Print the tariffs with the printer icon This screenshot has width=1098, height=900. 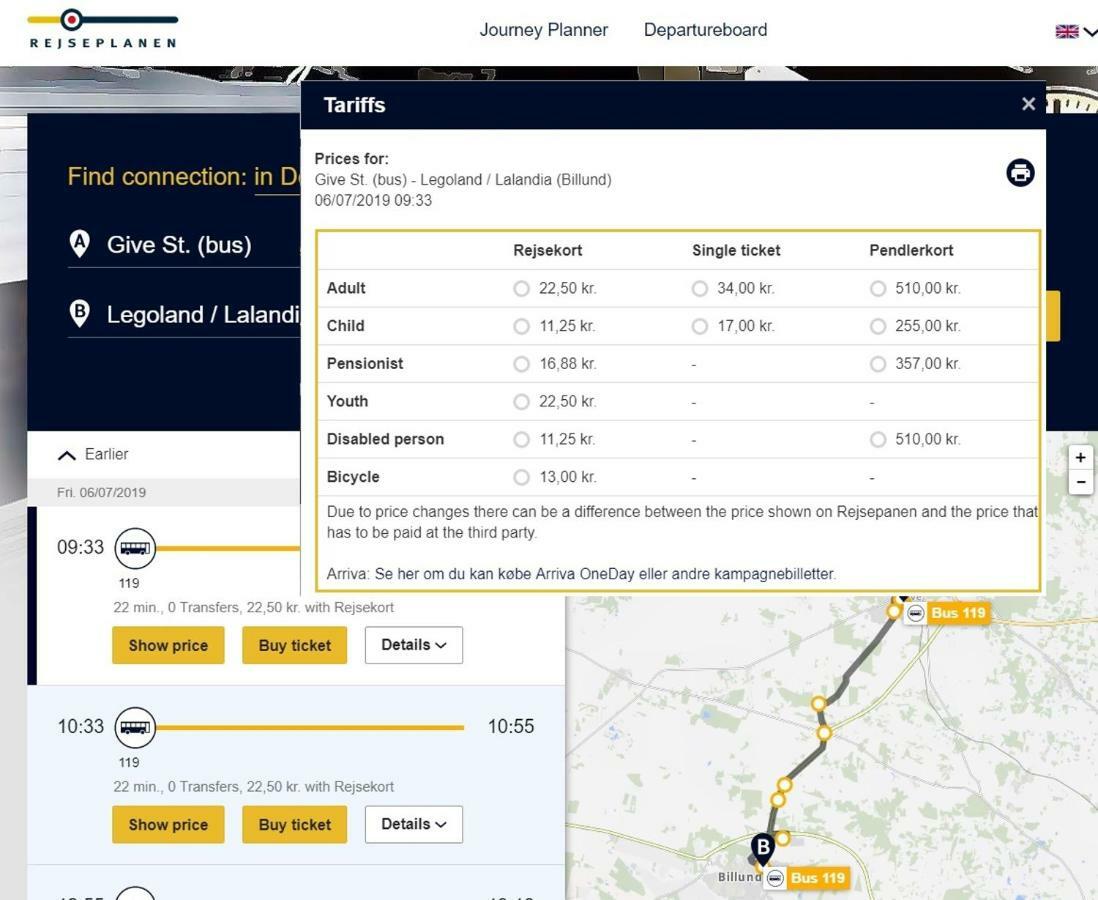(1020, 172)
